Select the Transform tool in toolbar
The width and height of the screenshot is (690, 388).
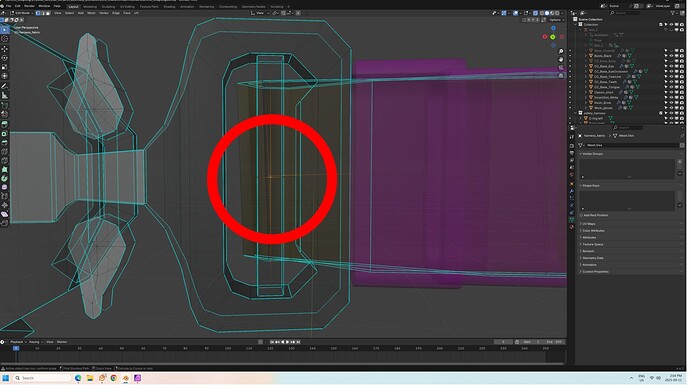pos(5,77)
